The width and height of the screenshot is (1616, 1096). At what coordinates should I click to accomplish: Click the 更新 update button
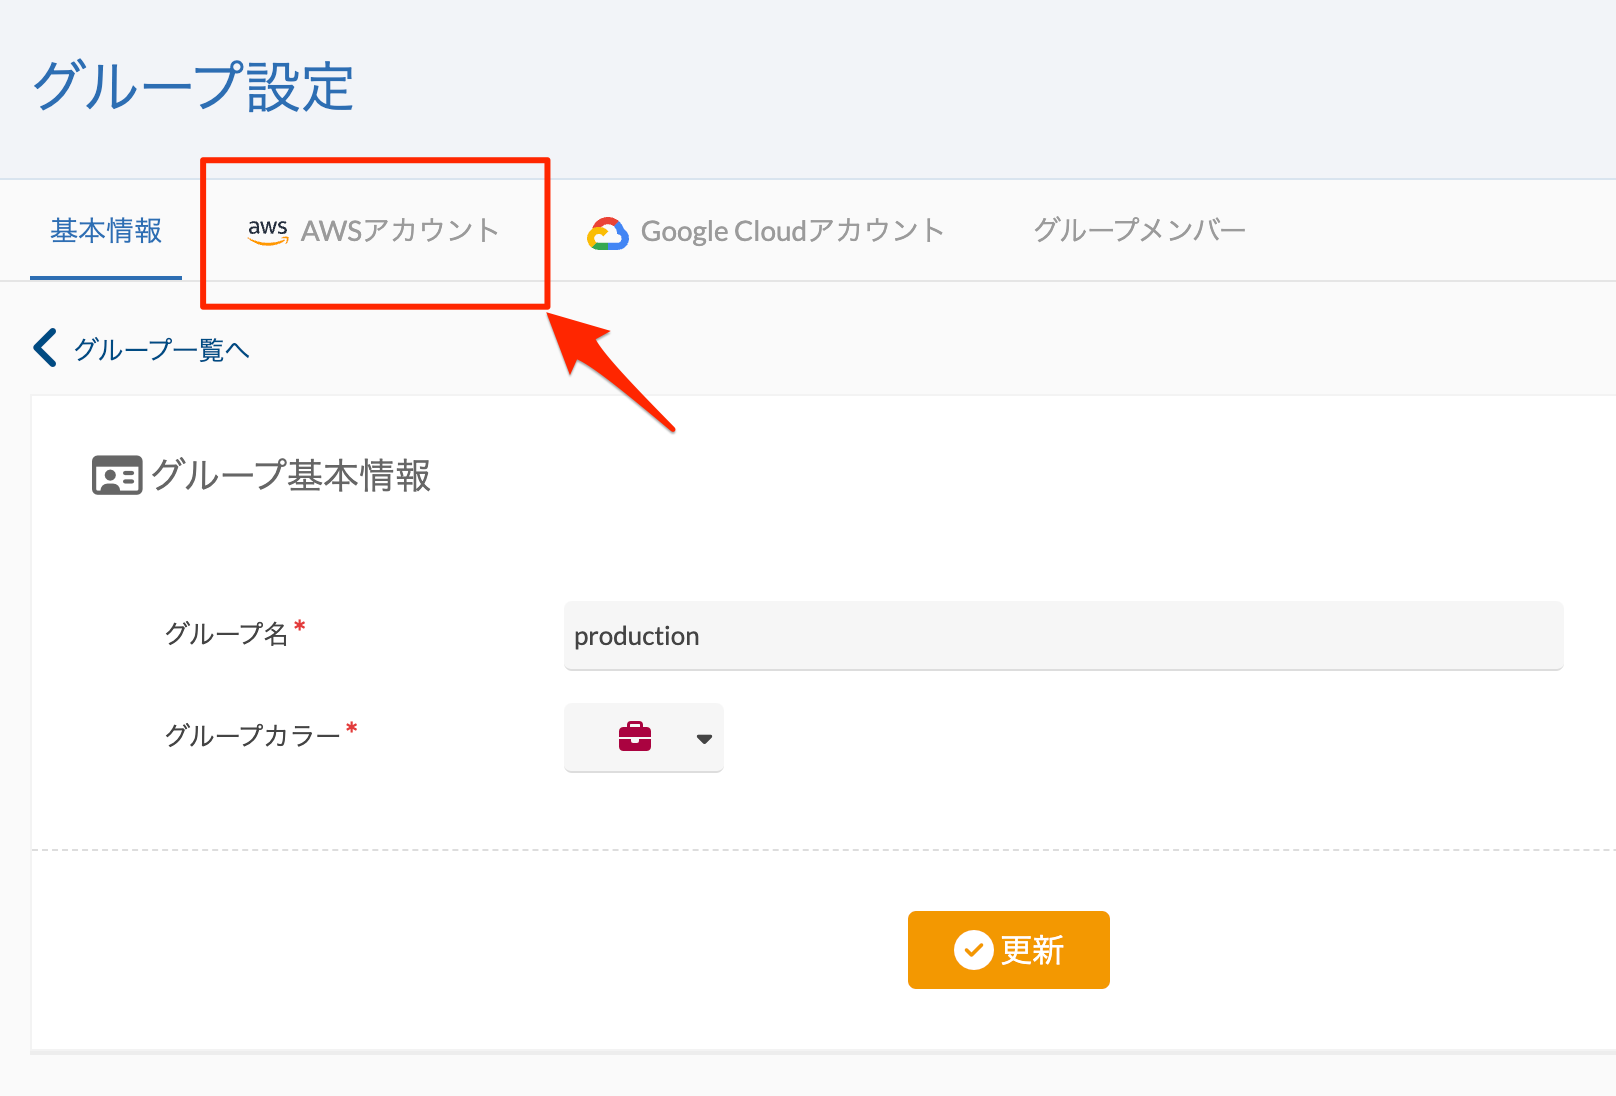coord(1009,950)
